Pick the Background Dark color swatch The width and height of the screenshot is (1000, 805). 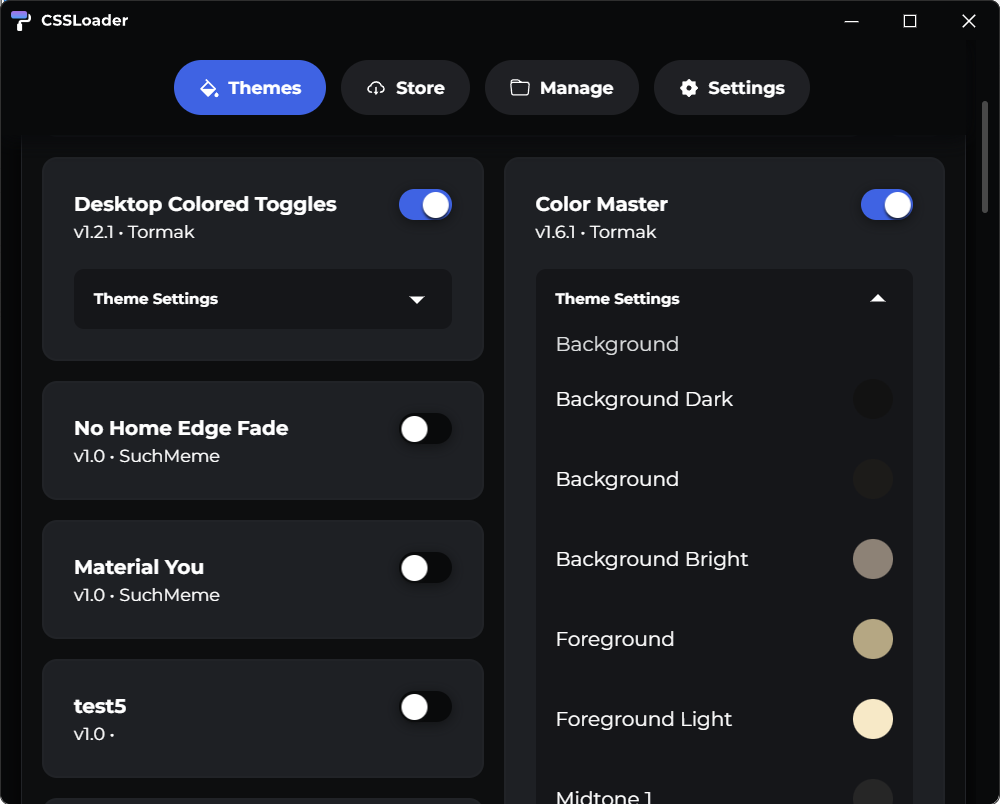tap(873, 399)
